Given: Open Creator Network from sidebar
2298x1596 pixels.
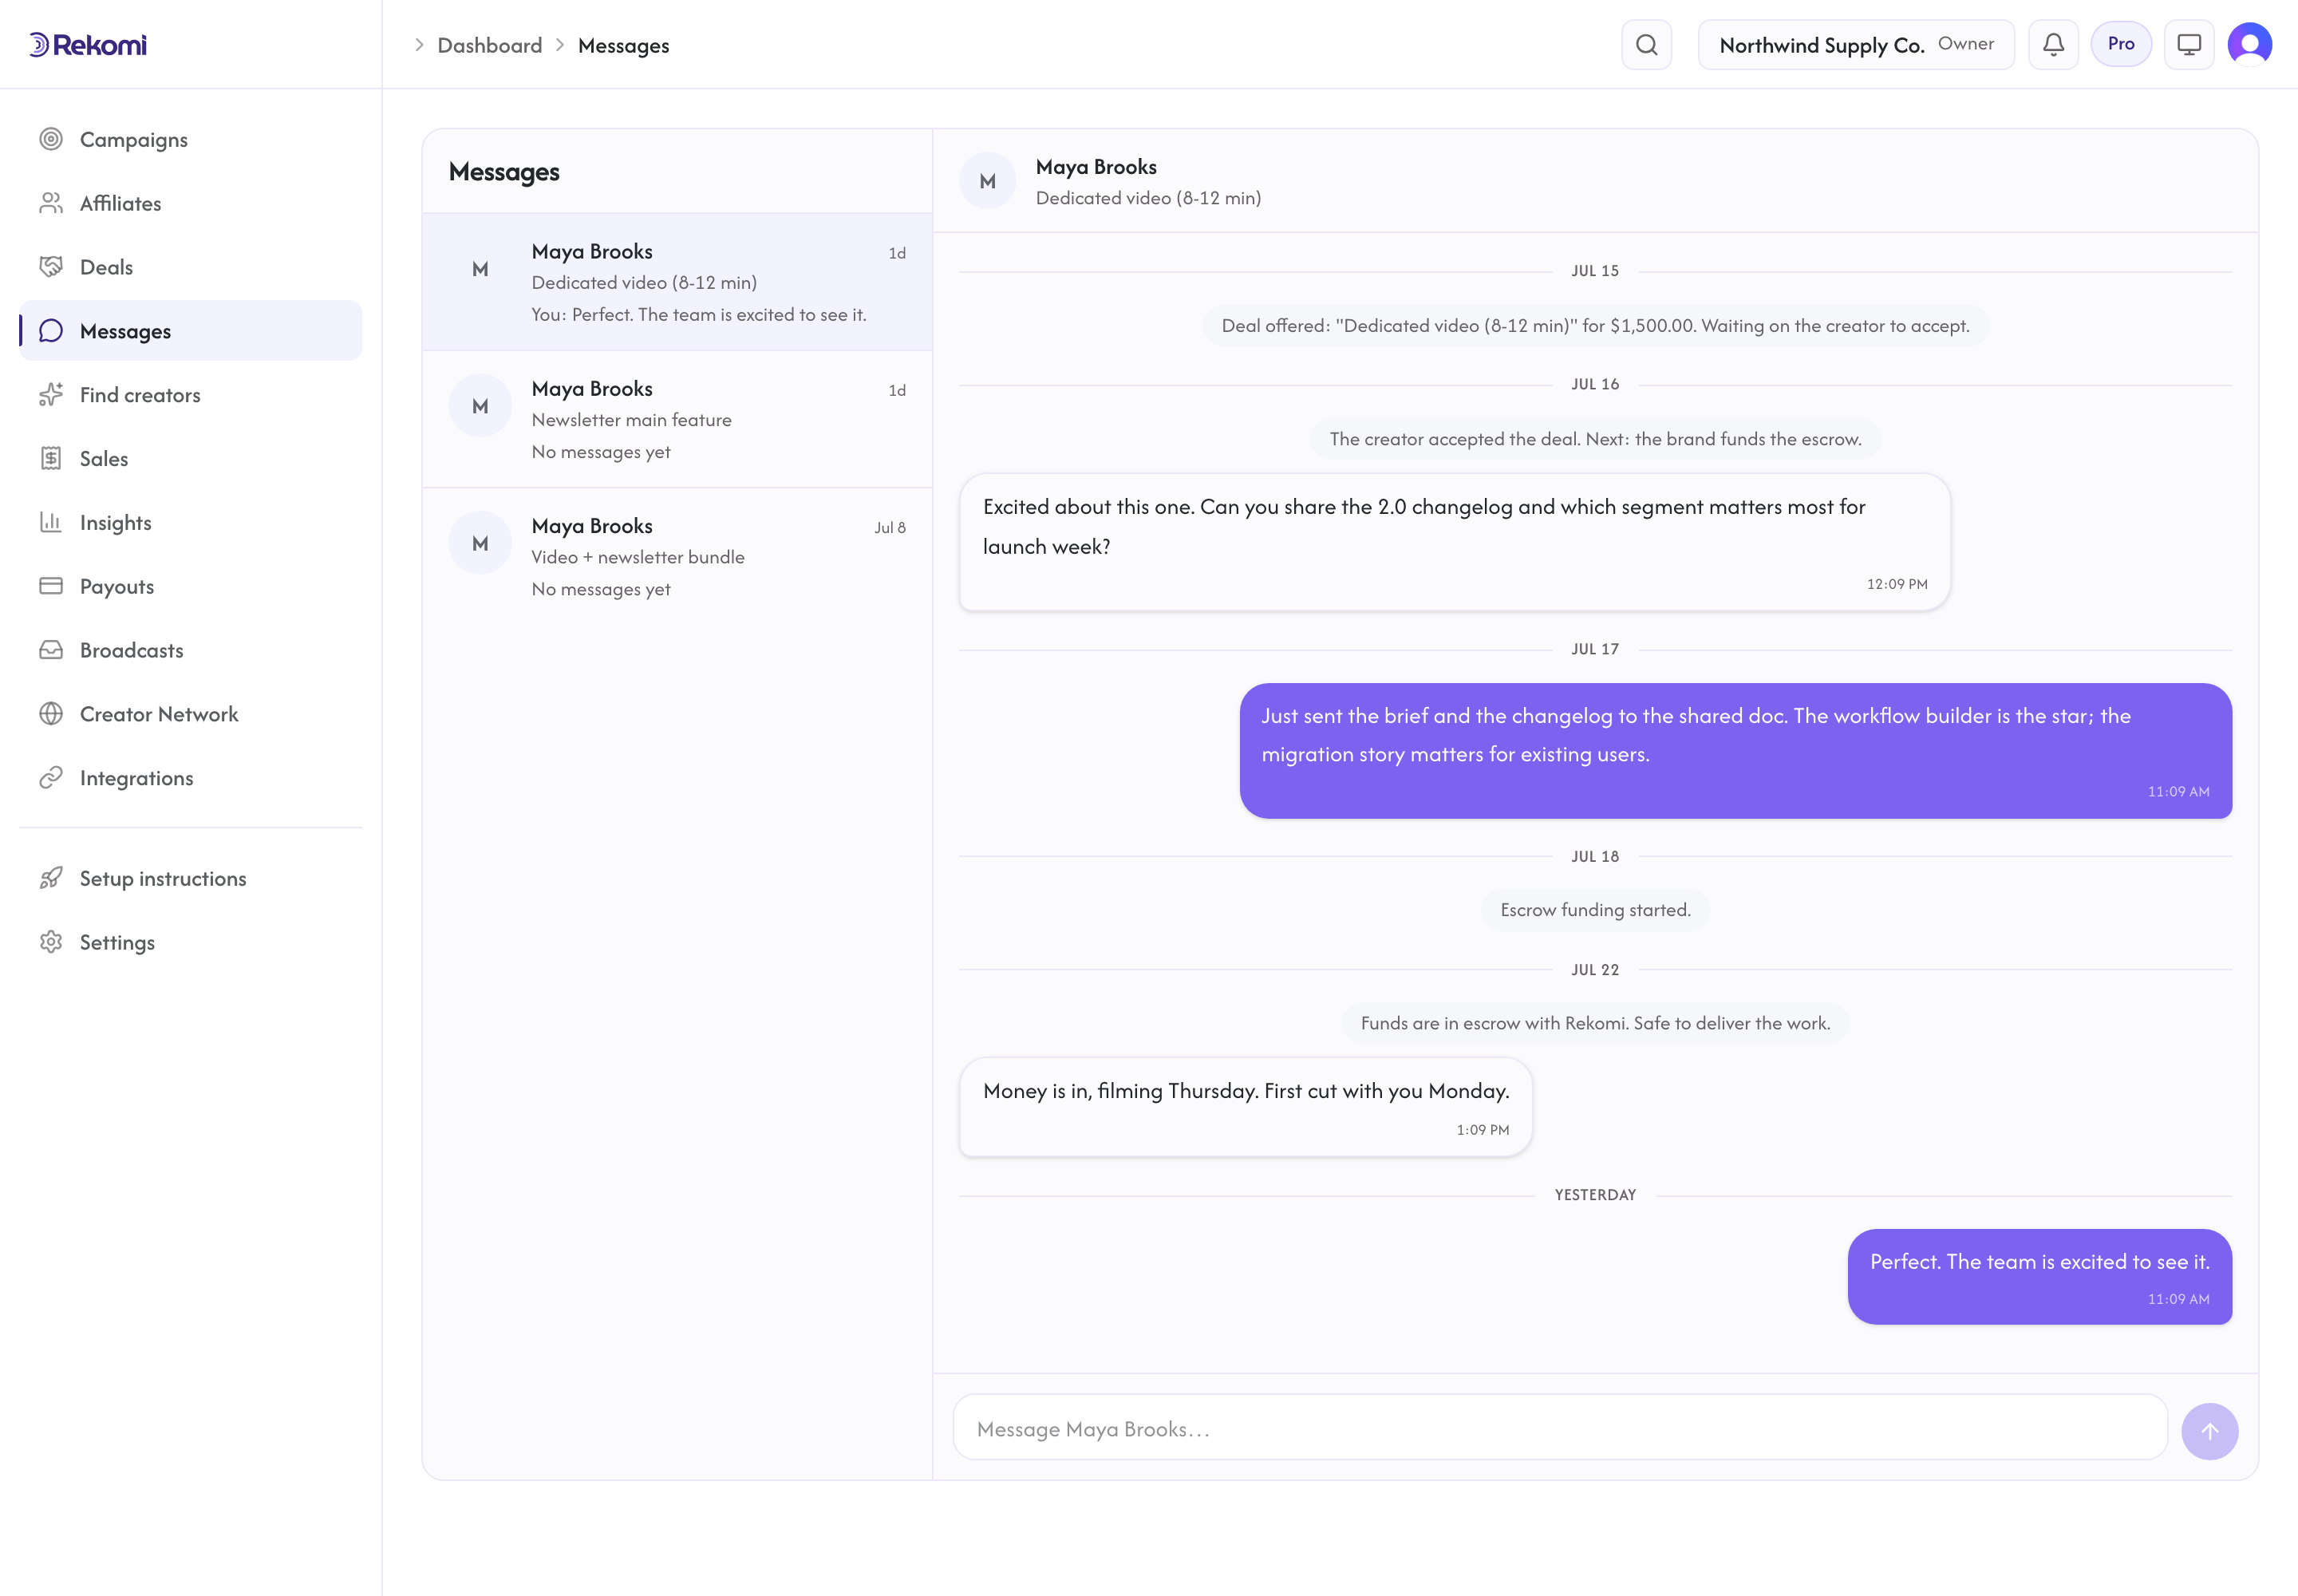Looking at the screenshot, I should click(x=190, y=714).
